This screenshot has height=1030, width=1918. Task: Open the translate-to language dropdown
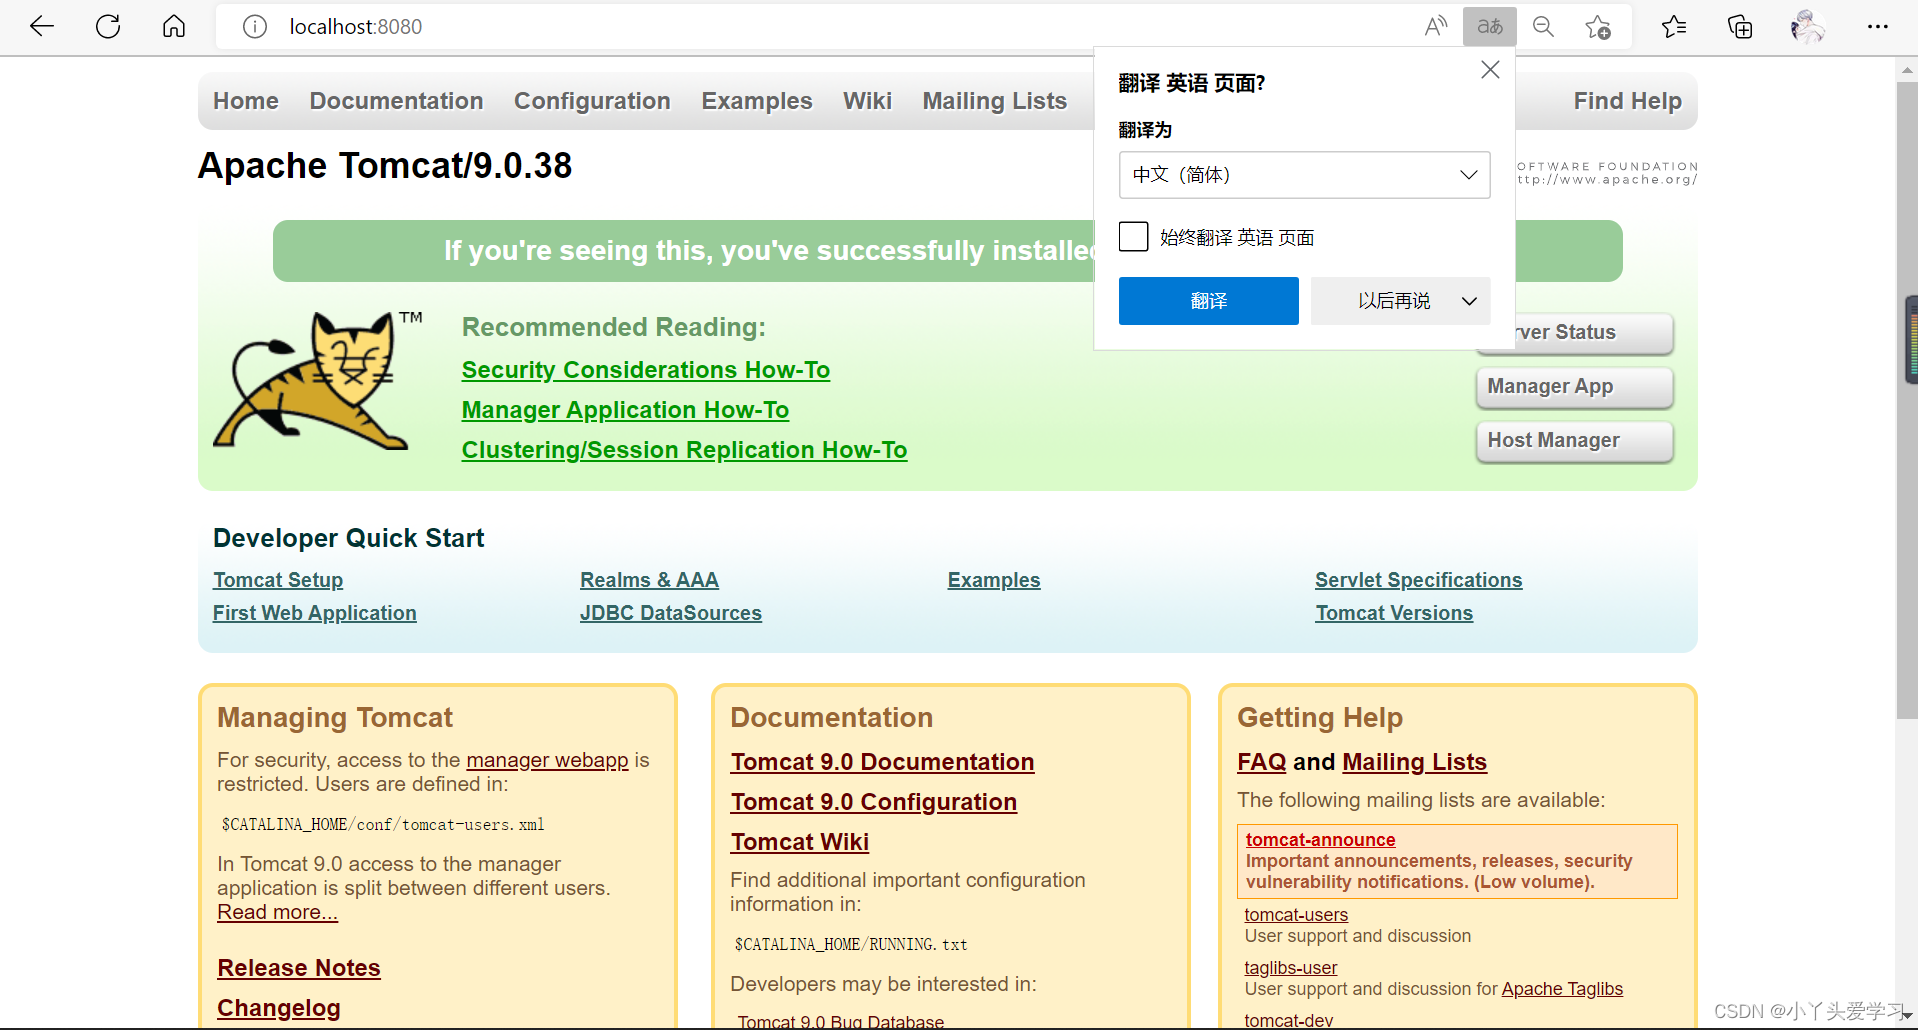(1304, 175)
